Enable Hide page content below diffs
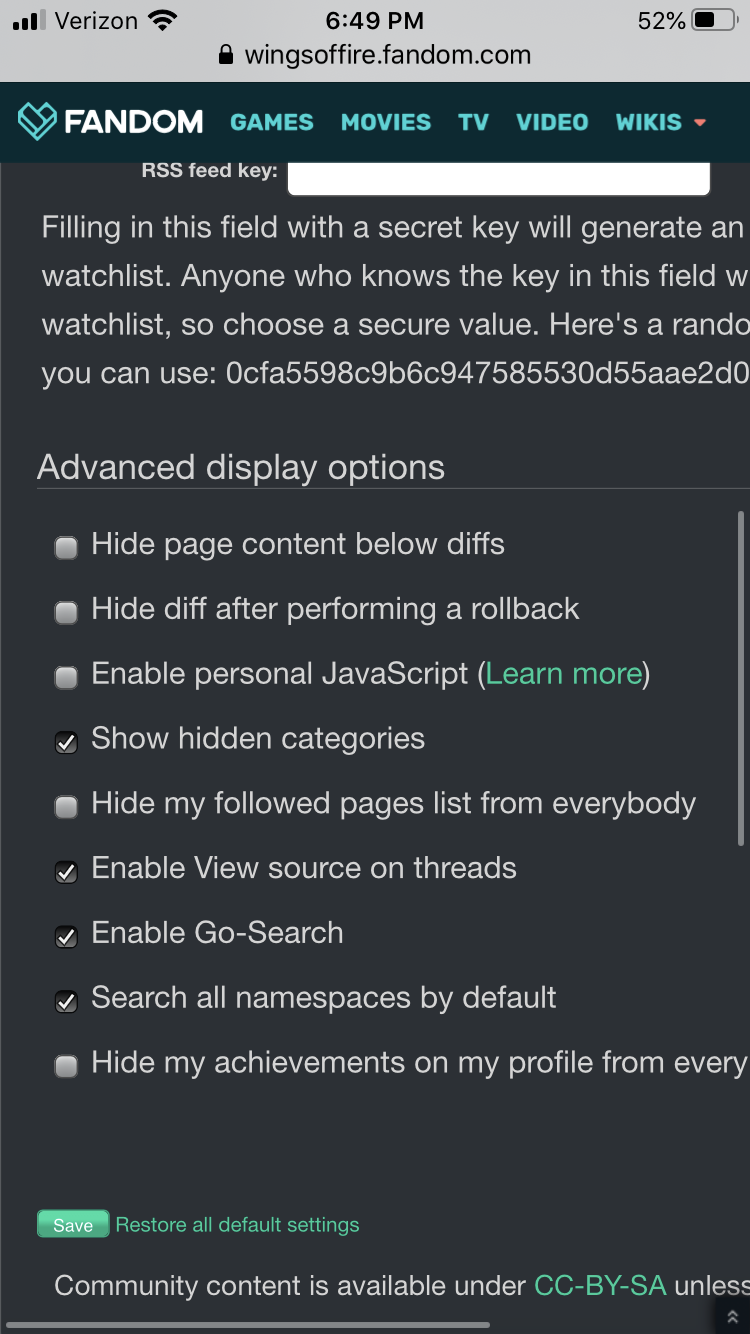The height and width of the screenshot is (1334, 750). 66,547
